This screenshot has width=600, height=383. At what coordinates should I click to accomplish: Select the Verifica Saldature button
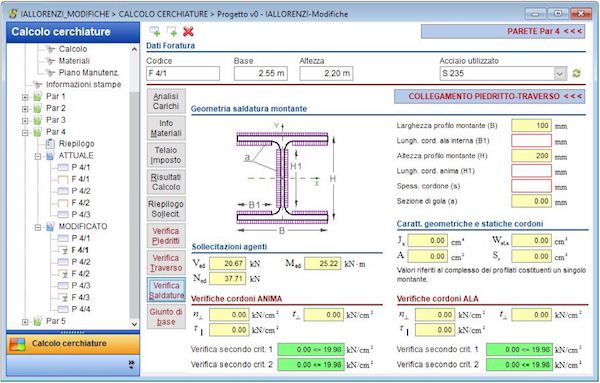[x=166, y=290]
